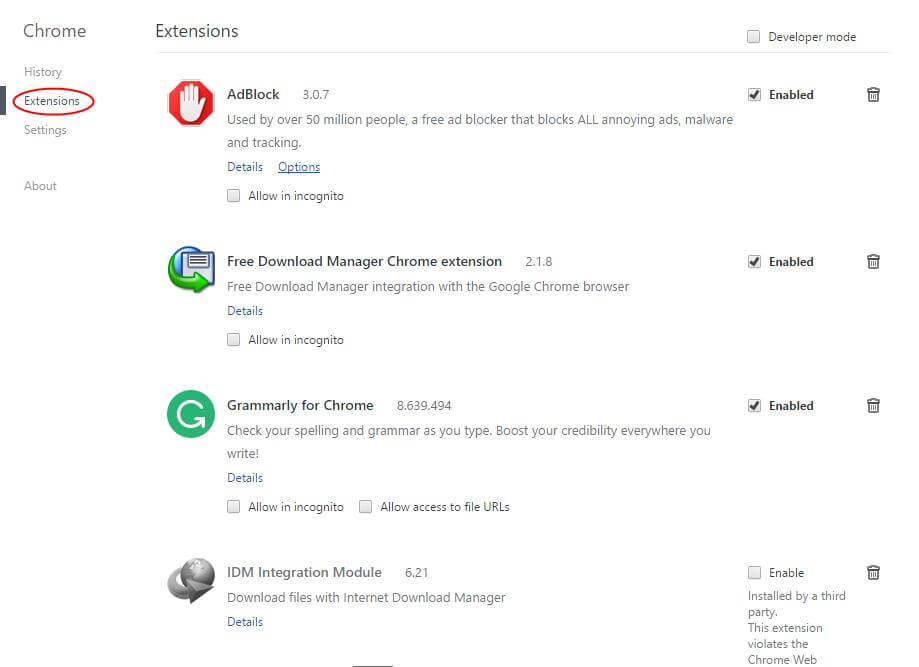
Task: Check Allow access to file URLs
Action: pyautogui.click(x=366, y=507)
